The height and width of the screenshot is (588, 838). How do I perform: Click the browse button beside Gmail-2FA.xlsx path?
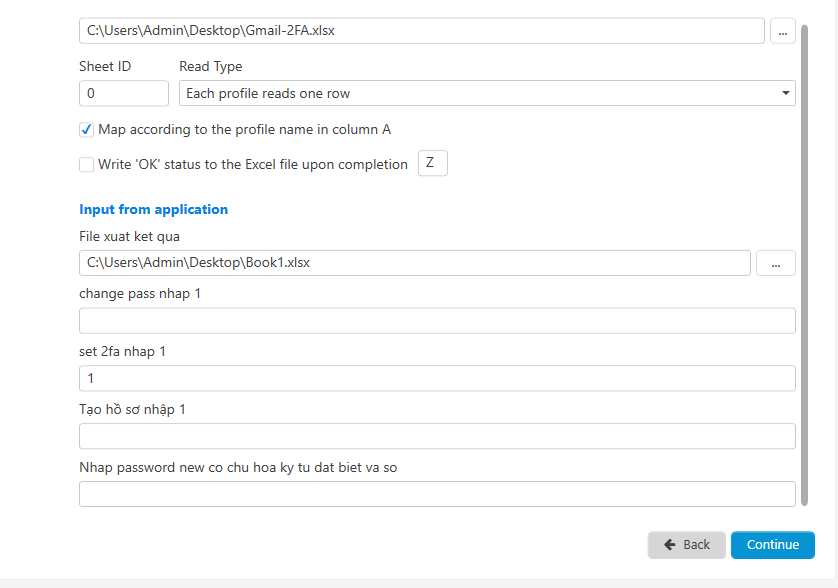[782, 31]
